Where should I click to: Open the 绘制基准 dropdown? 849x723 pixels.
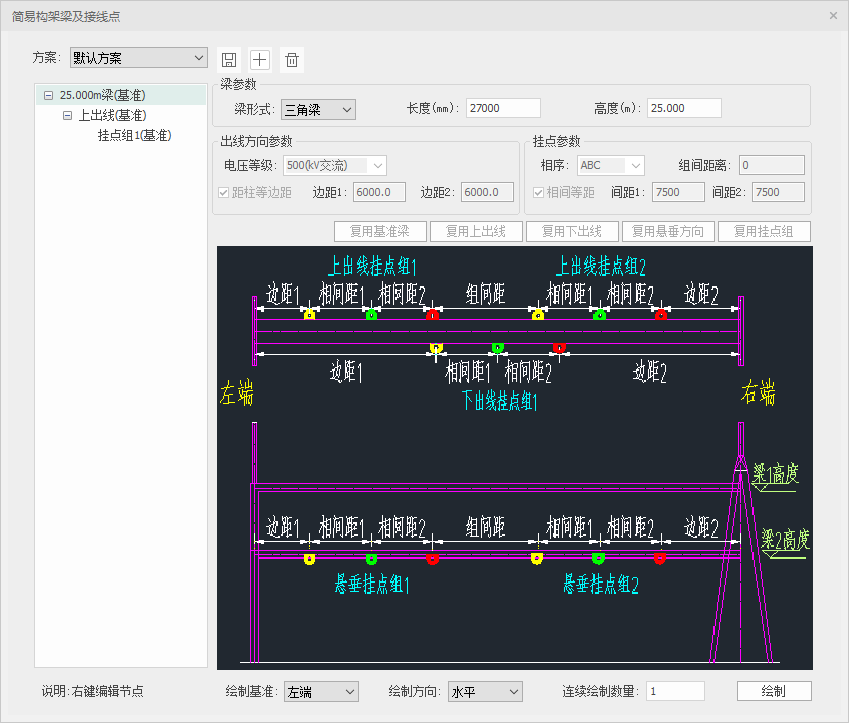tap(320, 691)
